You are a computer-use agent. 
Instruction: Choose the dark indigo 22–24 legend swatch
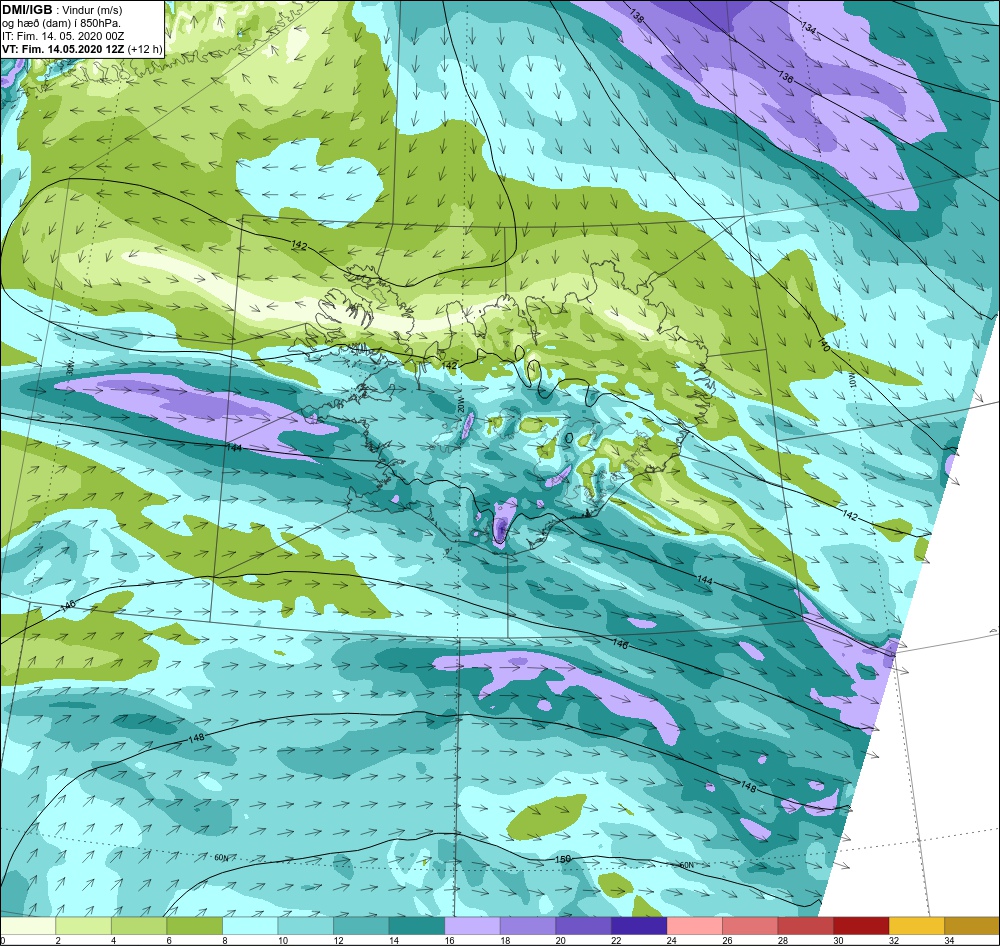(638, 925)
